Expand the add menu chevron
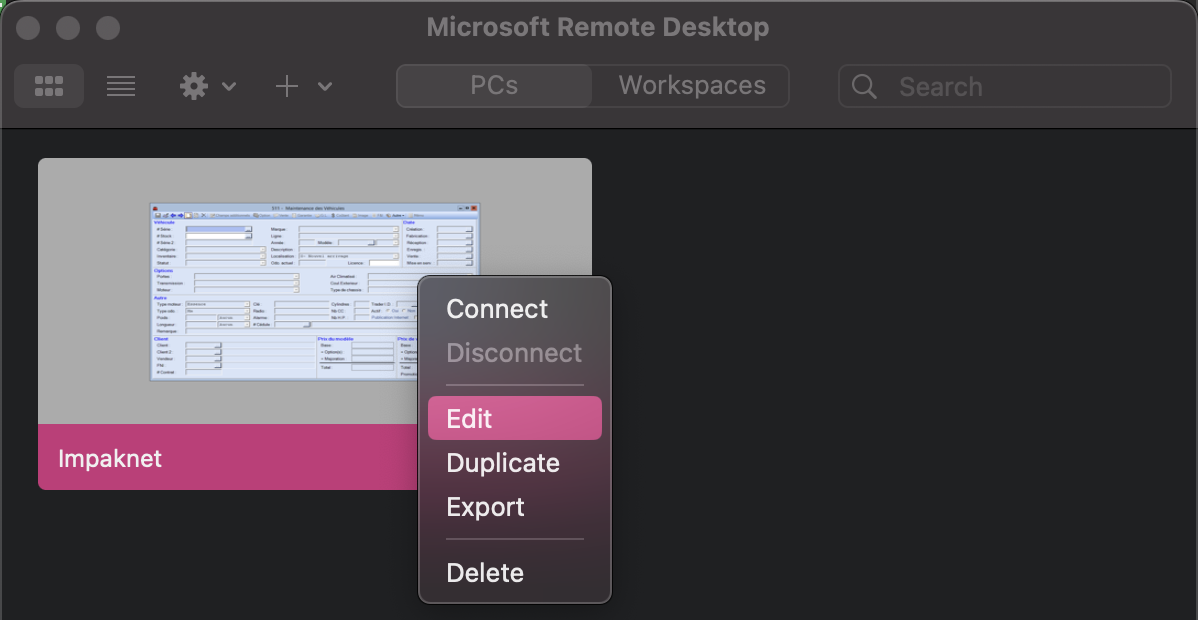1198x620 pixels. tap(325, 86)
